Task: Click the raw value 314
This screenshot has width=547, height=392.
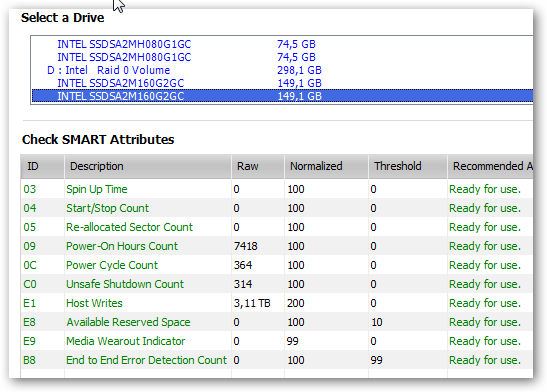Action: (243, 284)
